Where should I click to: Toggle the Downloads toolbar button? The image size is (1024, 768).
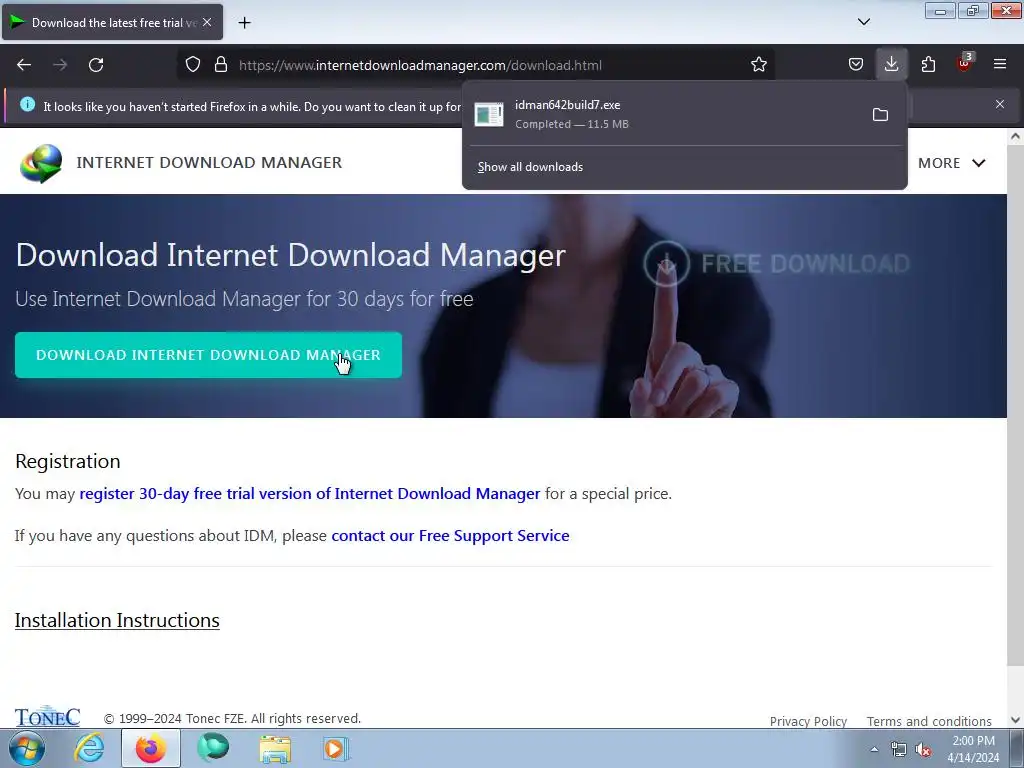[891, 64]
